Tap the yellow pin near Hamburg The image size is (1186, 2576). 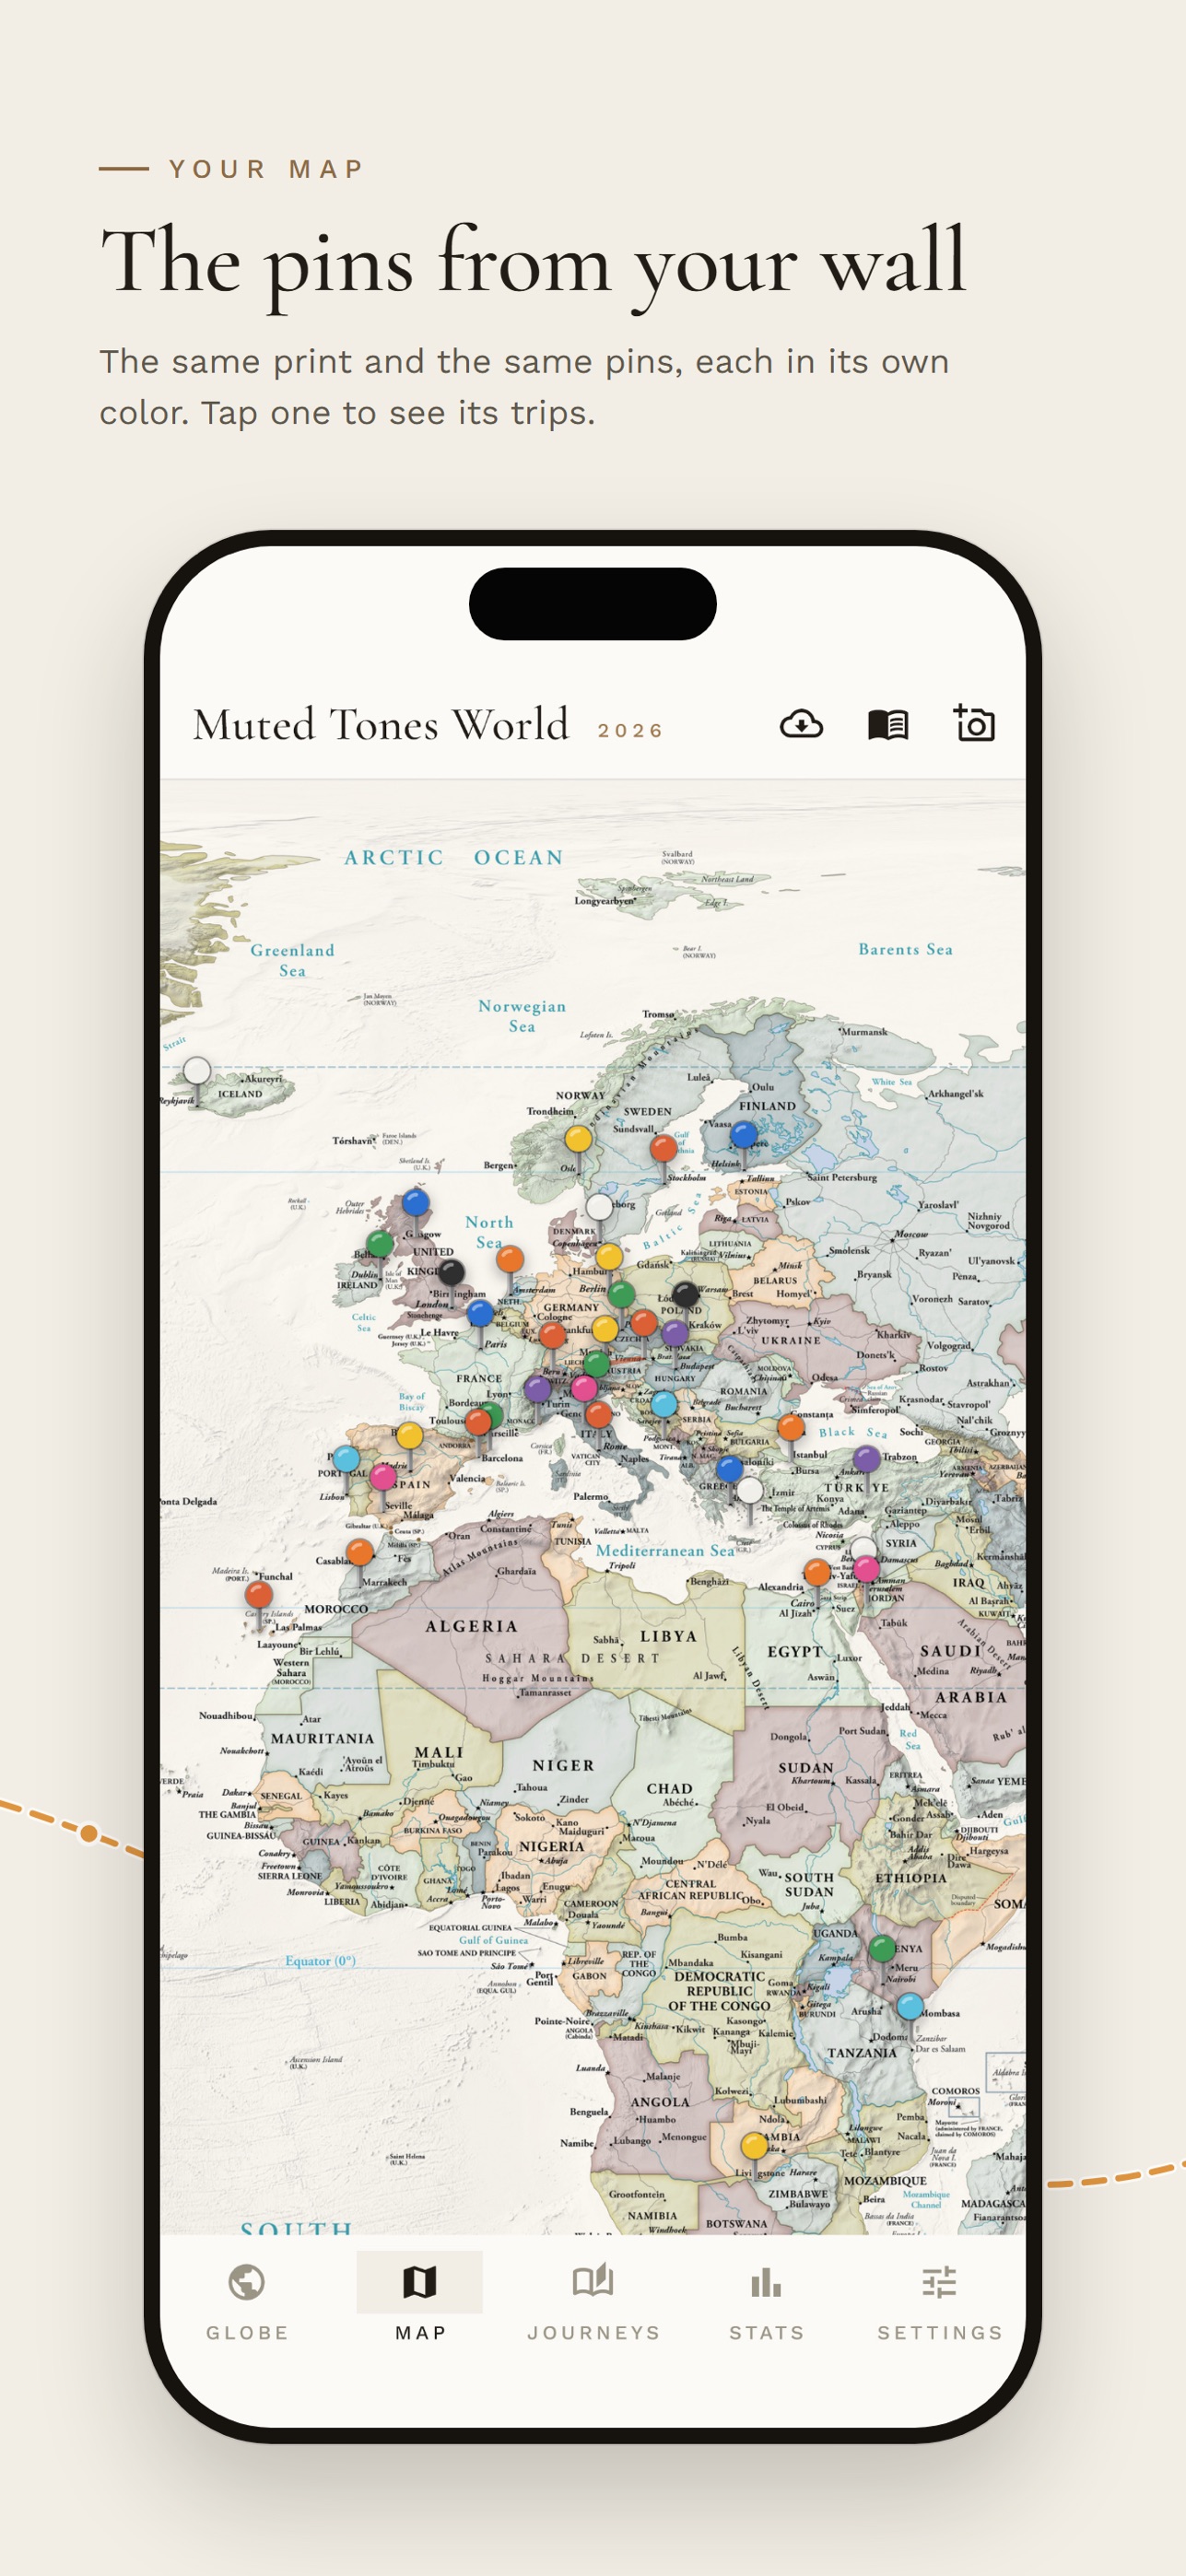click(609, 1256)
